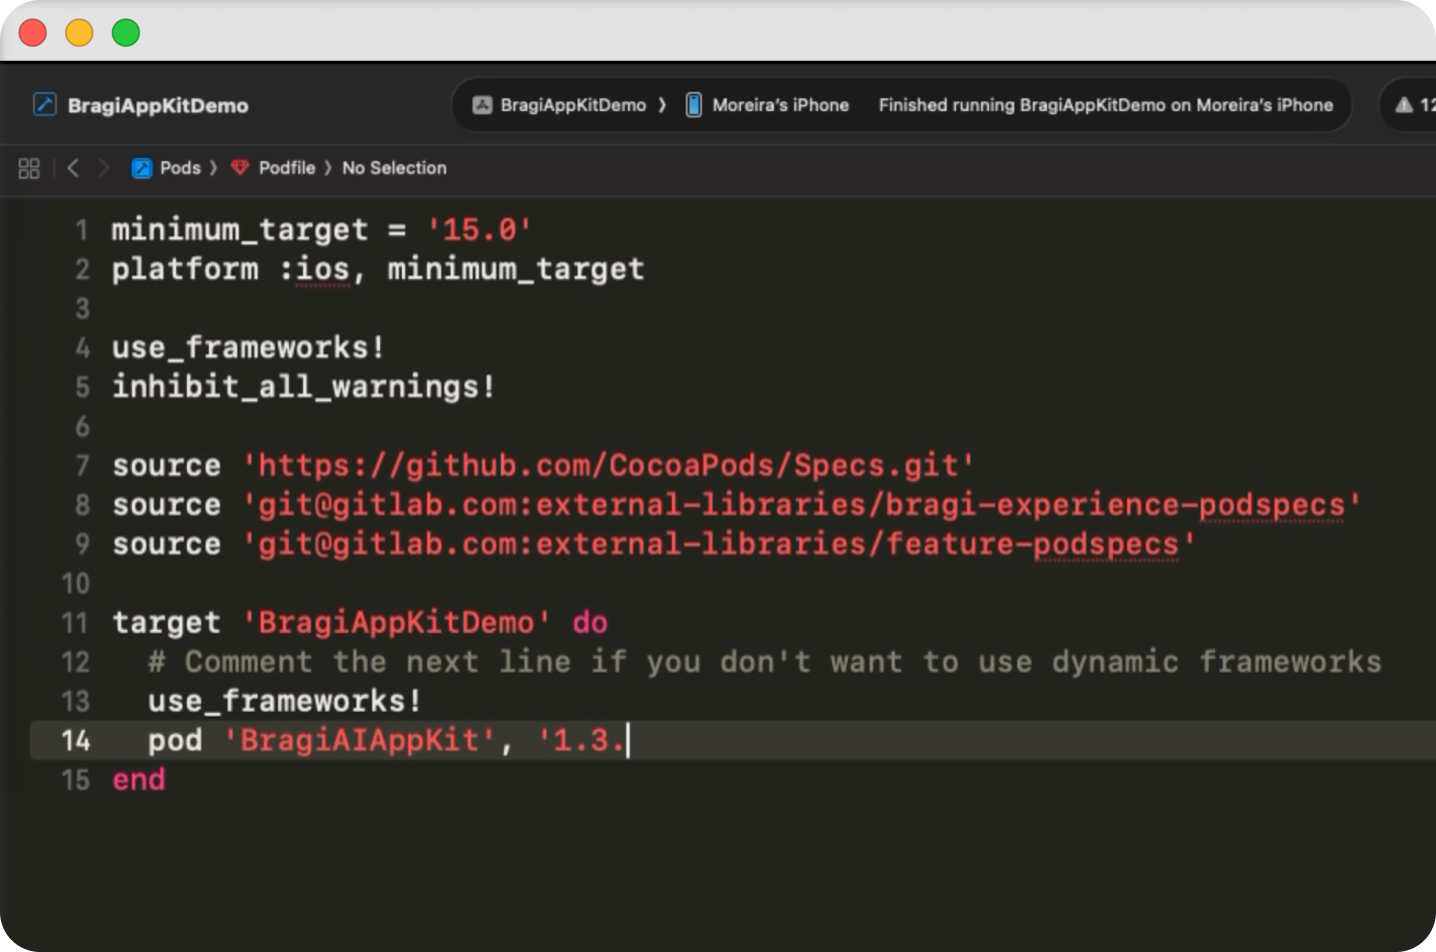
Task: Click the 'end' keyword on line 15
Action: (139, 780)
